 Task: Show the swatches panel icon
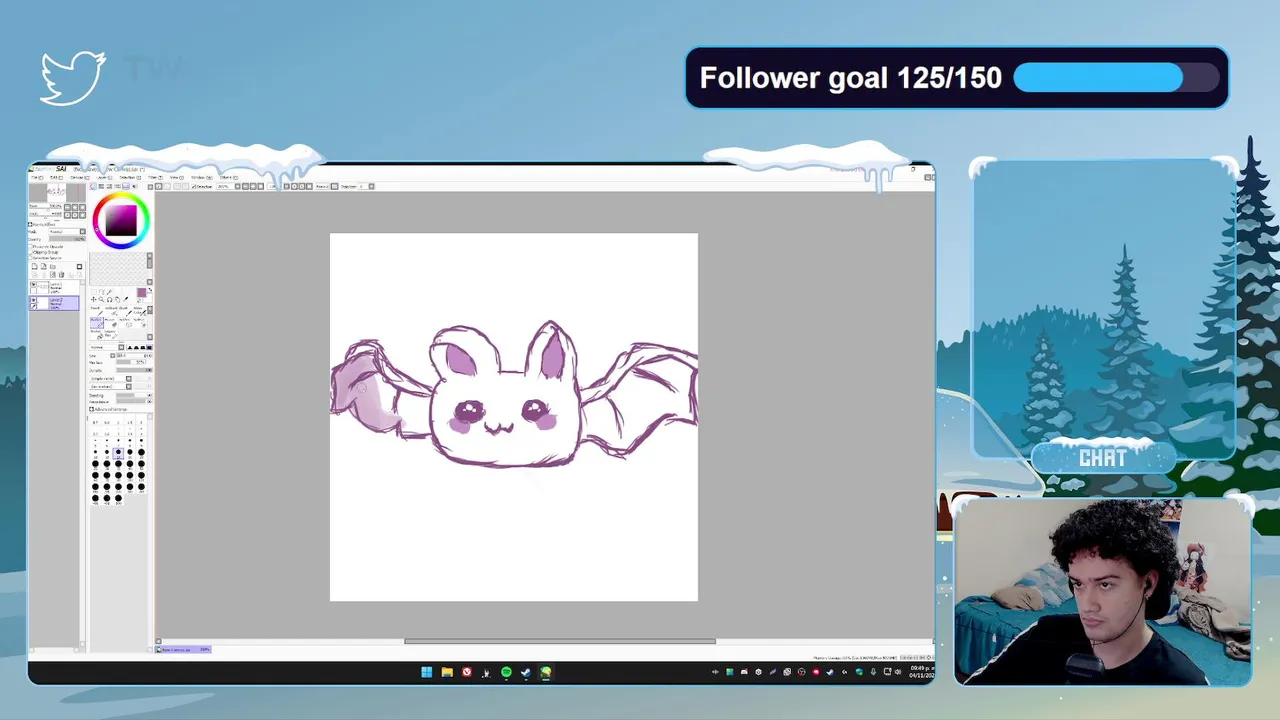126,187
